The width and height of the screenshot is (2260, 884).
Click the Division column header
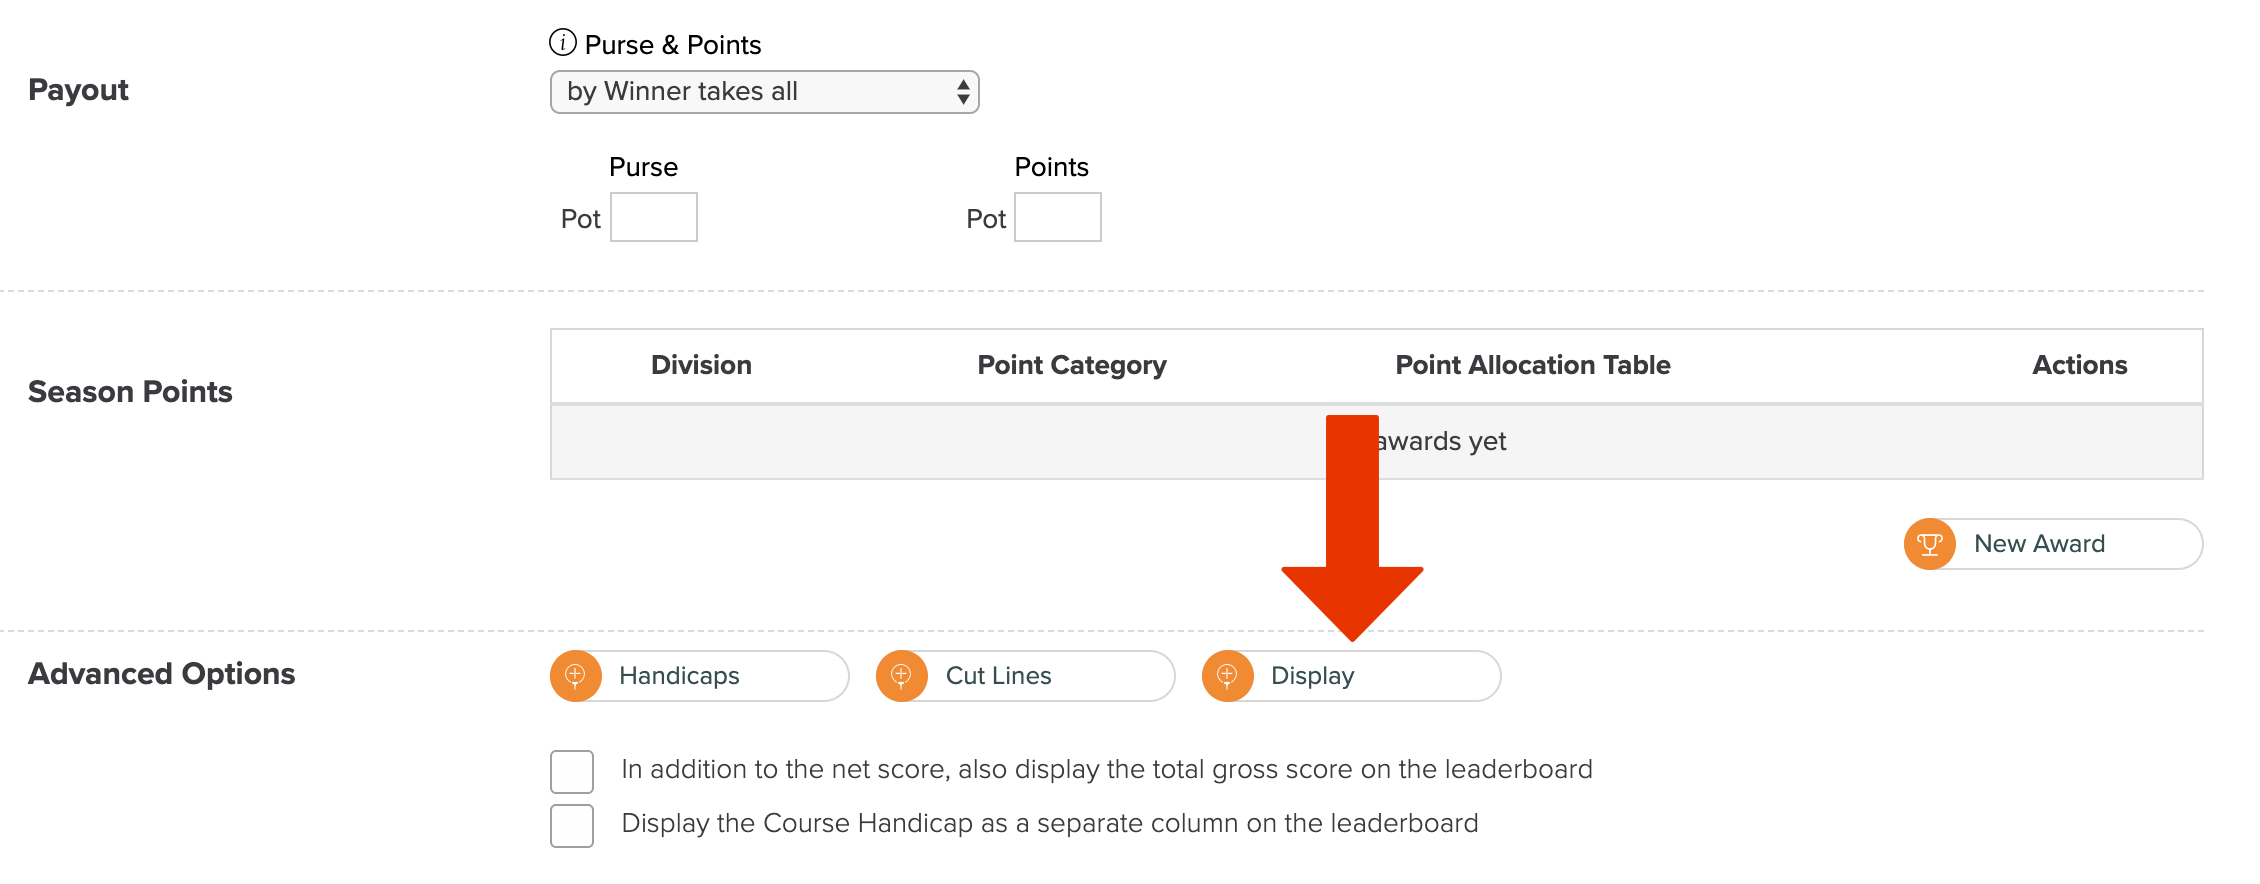tap(701, 365)
